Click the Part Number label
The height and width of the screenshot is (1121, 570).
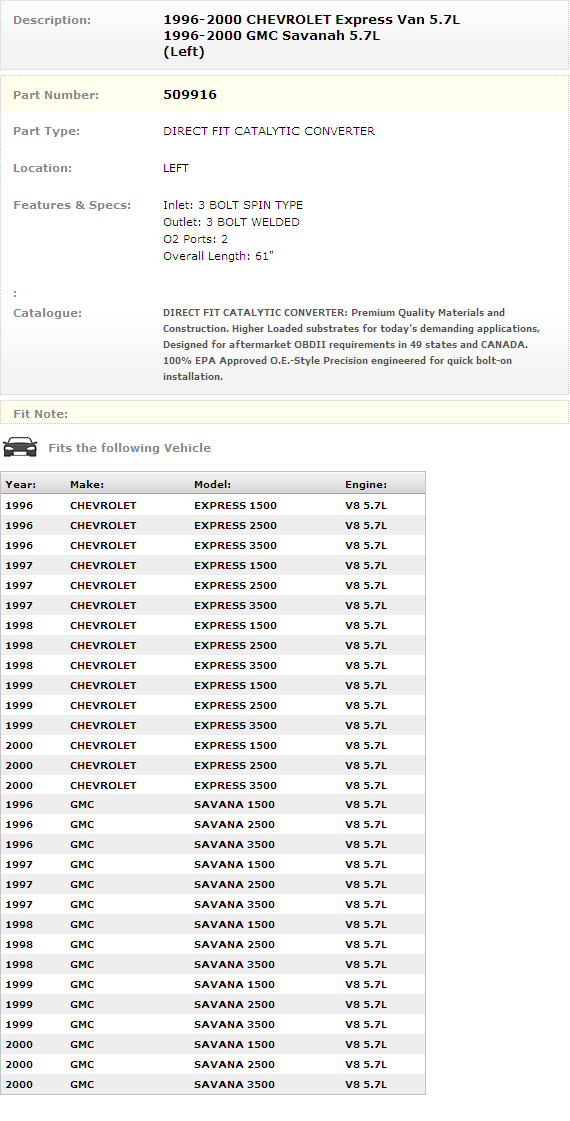[56, 95]
